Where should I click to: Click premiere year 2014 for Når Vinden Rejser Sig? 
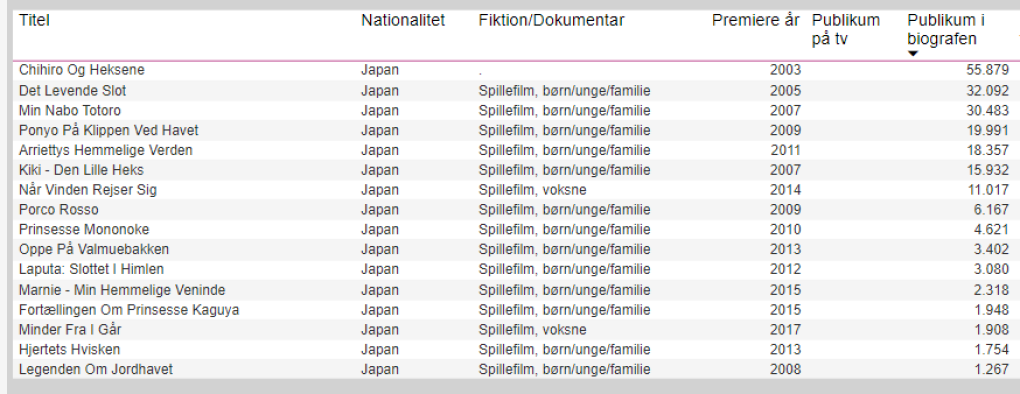coord(785,190)
